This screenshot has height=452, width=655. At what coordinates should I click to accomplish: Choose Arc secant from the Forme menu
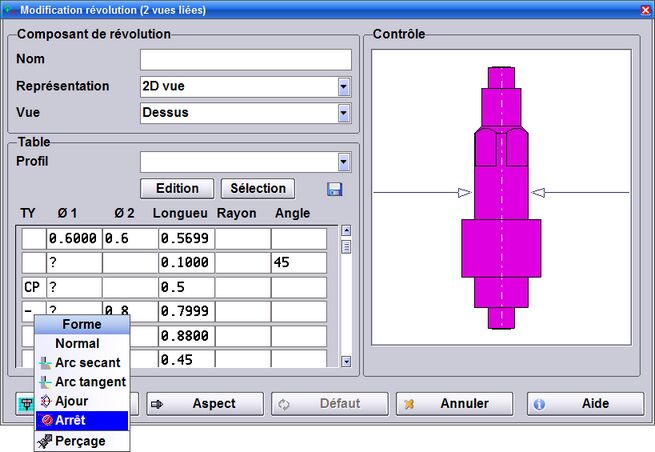(82, 363)
